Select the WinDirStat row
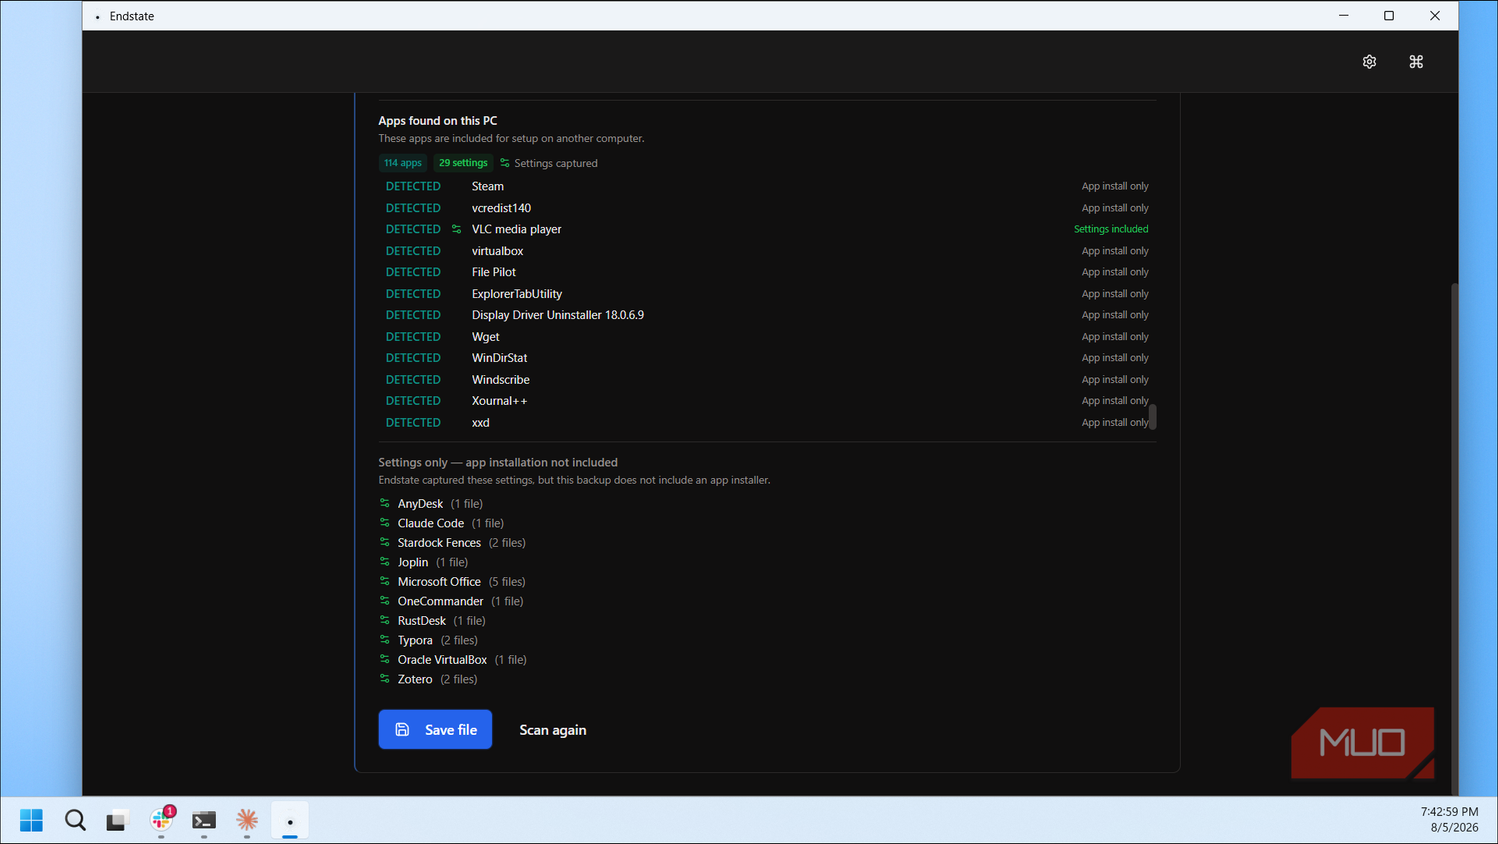 coord(767,358)
